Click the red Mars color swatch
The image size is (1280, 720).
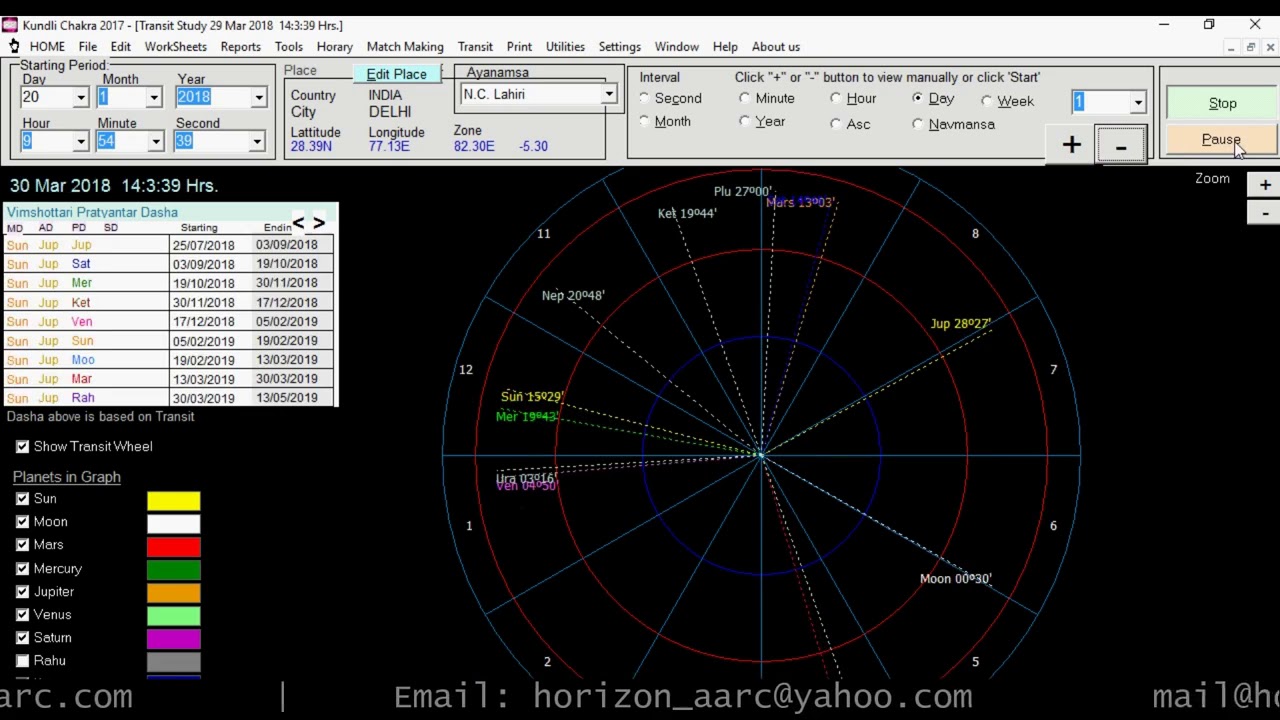(174, 546)
